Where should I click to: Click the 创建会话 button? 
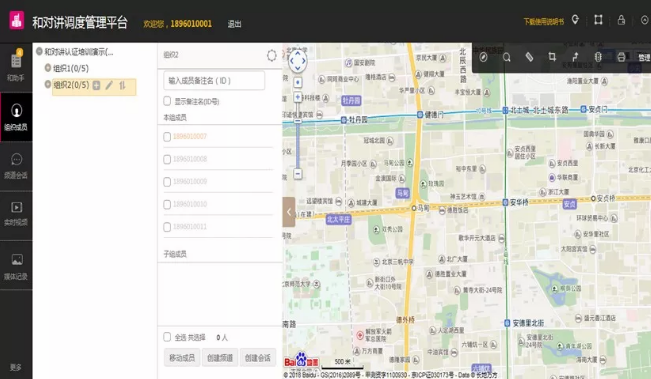[x=257, y=357]
